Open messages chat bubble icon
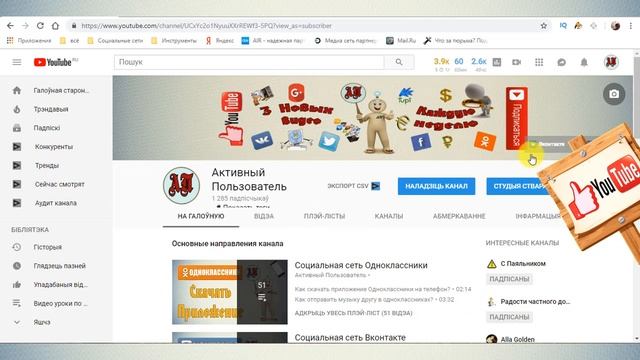640x360 pixels. [x=562, y=62]
